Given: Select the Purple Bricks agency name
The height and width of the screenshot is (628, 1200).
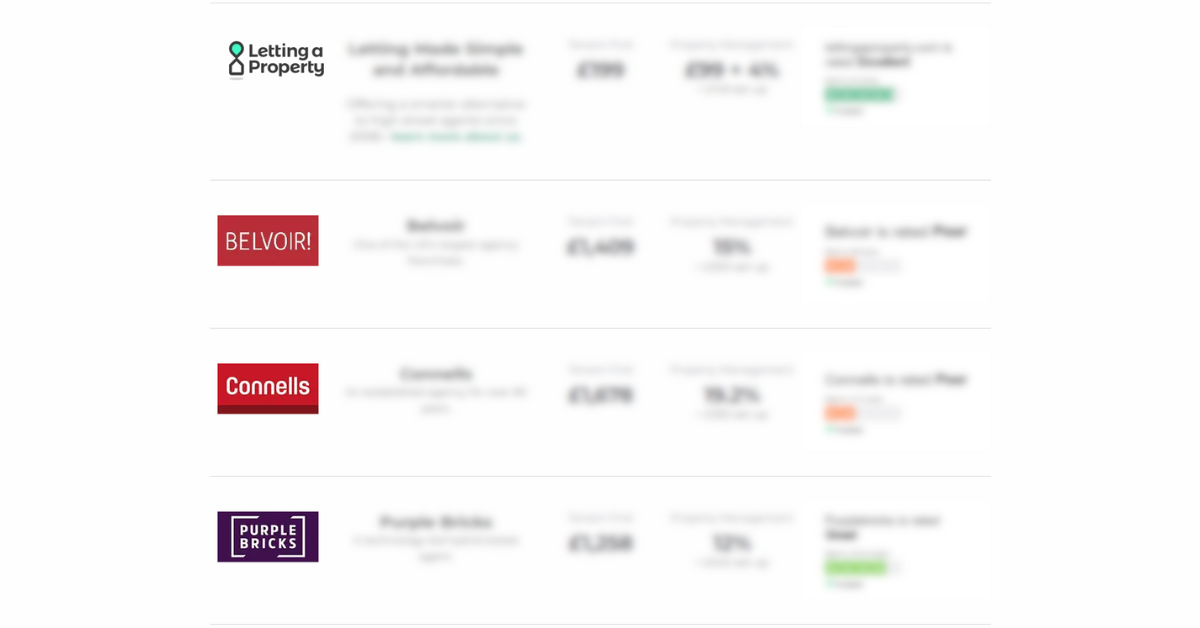Looking at the screenshot, I should click(436, 522).
